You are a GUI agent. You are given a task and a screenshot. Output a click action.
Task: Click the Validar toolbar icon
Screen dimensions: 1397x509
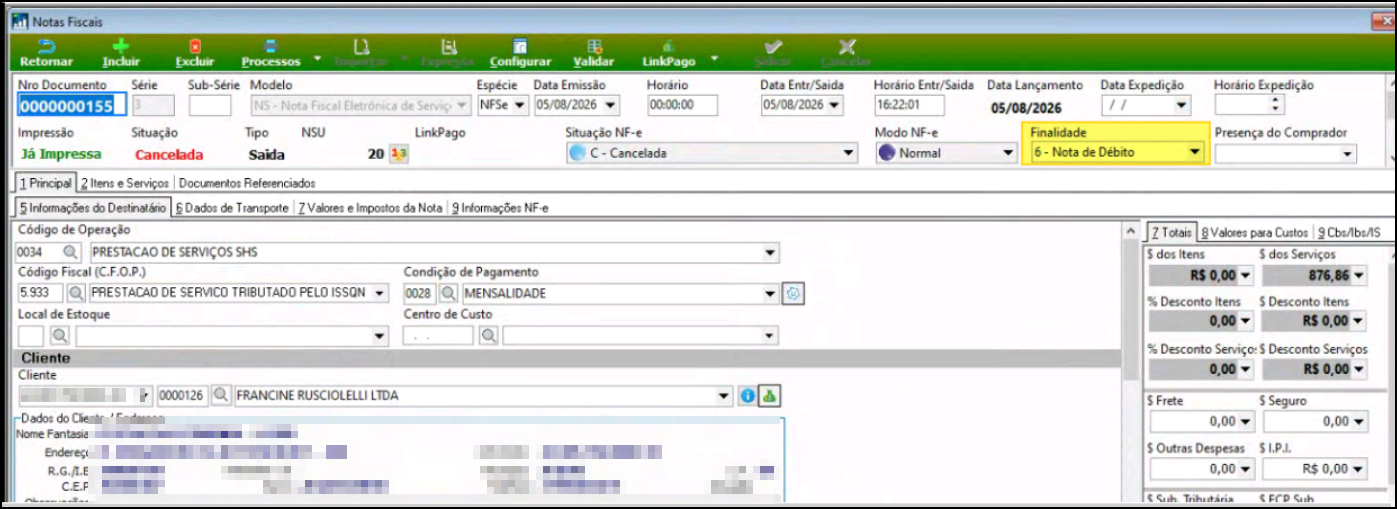594,46
